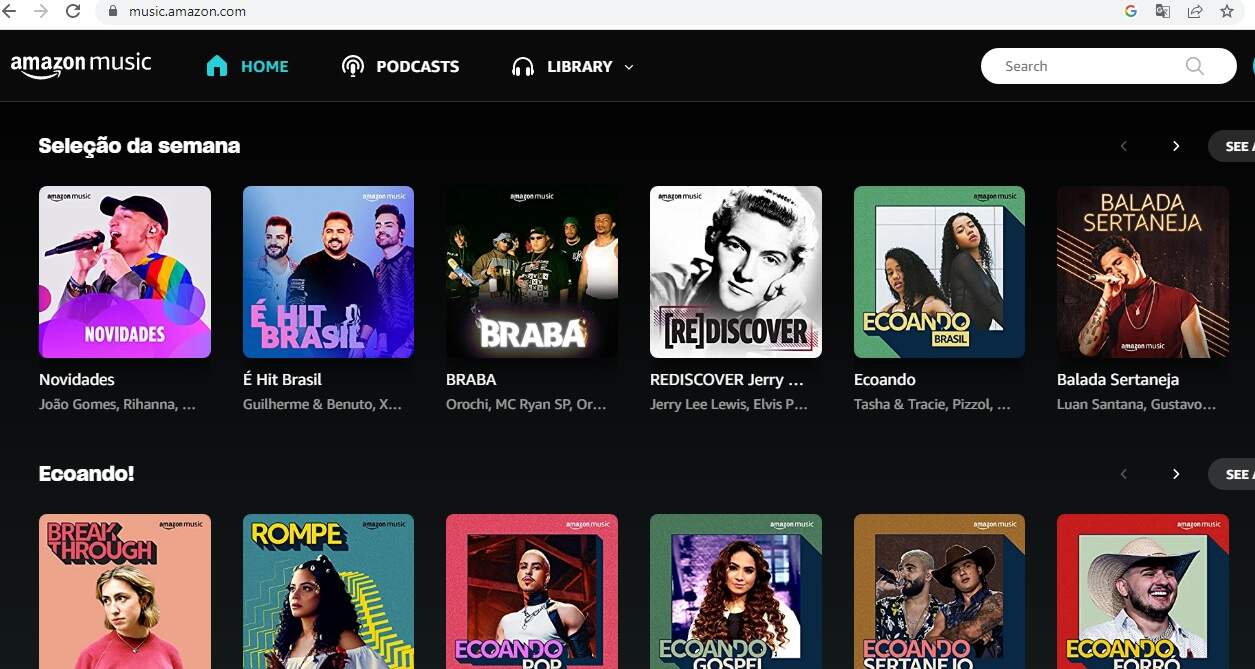Click artists text 'Jerry Lee Lewis, Elvis'

click(x=729, y=405)
